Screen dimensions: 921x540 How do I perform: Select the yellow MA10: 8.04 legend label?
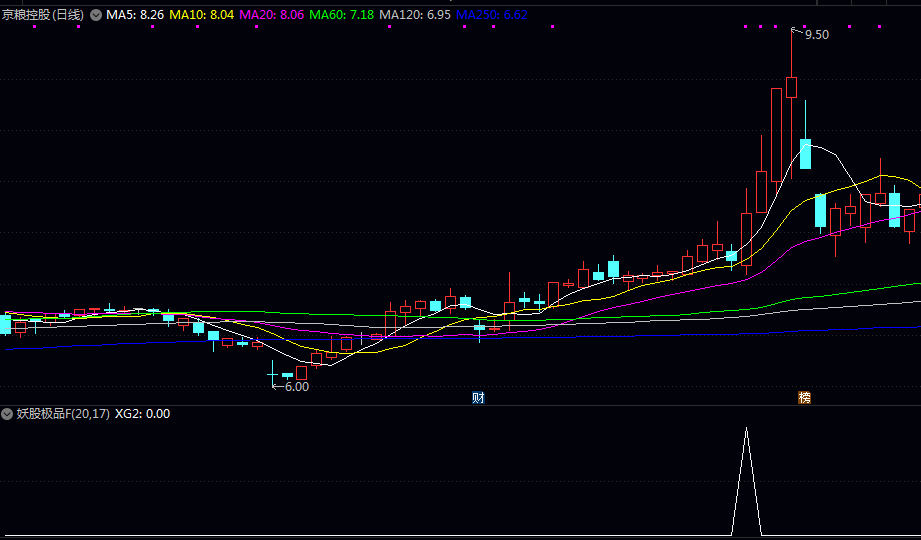click(202, 15)
